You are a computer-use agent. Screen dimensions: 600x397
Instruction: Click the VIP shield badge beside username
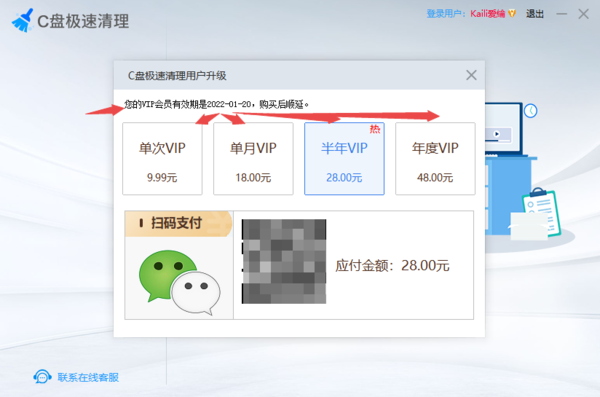(x=512, y=14)
